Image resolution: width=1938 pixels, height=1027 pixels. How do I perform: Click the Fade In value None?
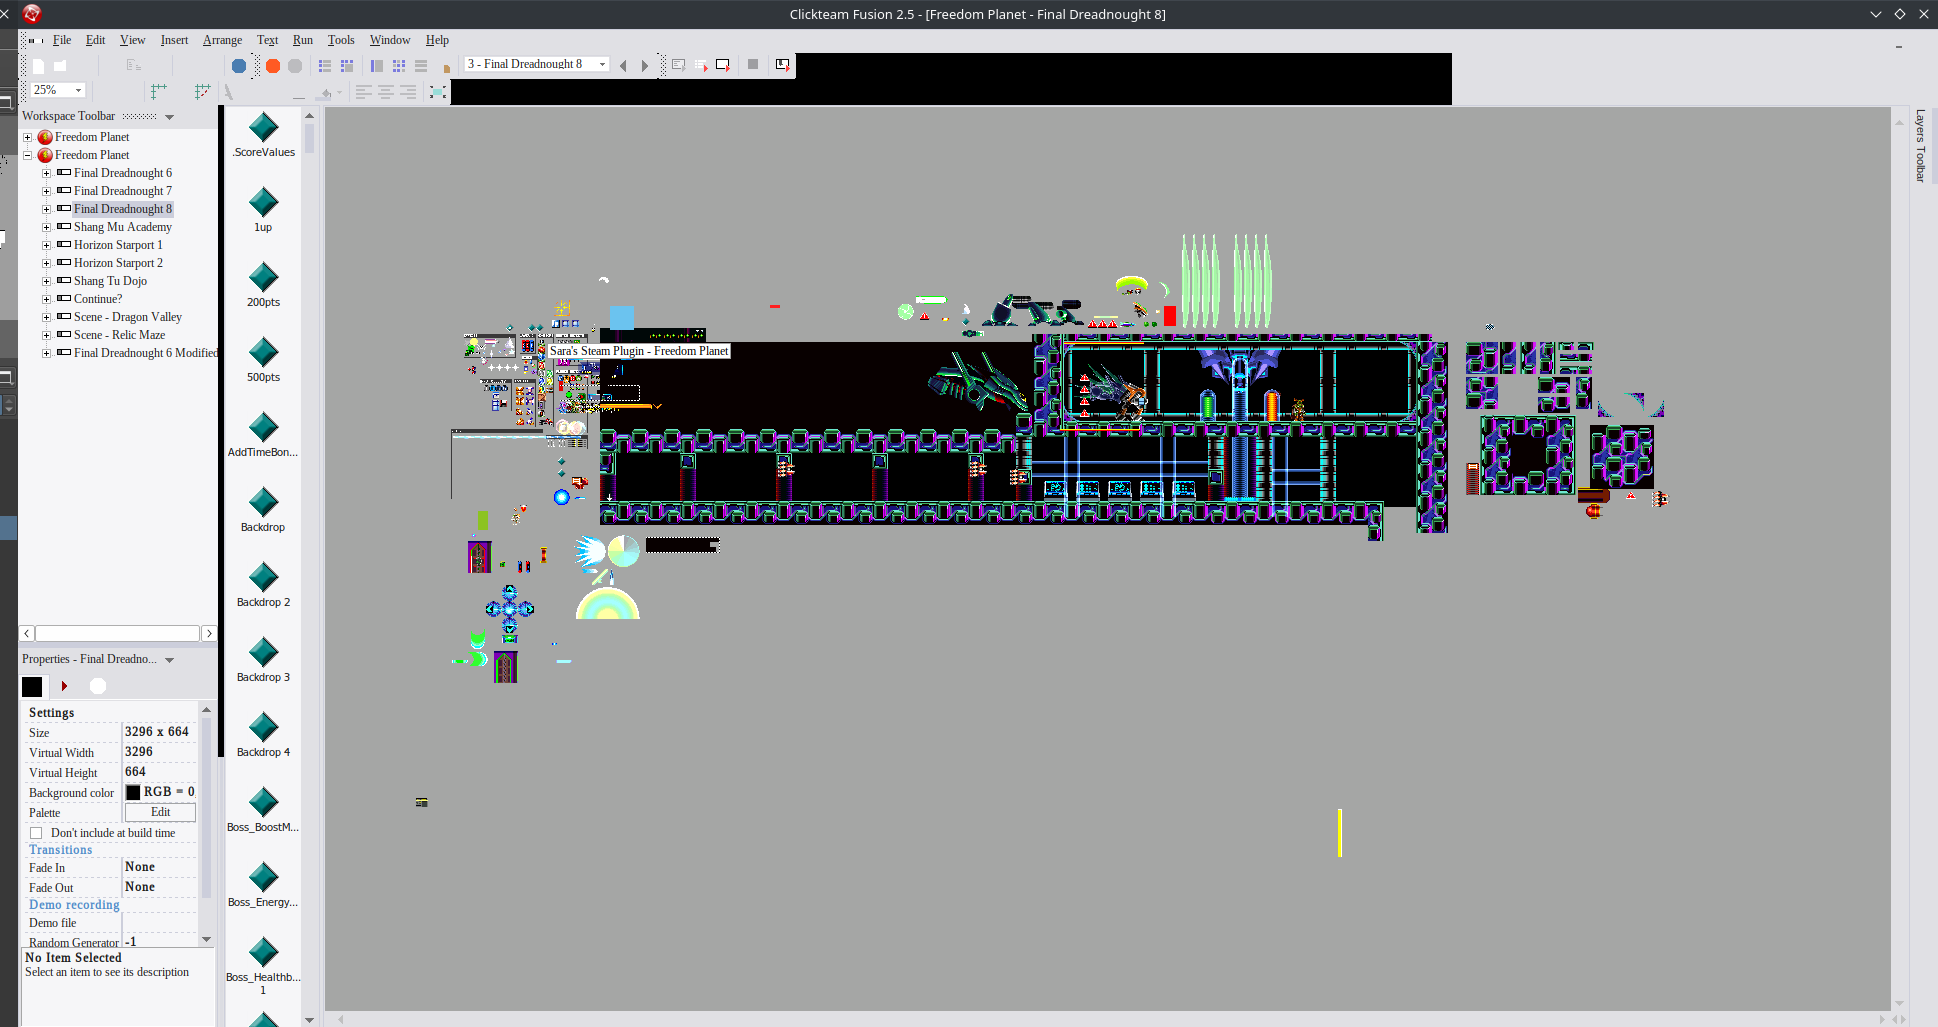tap(140, 867)
